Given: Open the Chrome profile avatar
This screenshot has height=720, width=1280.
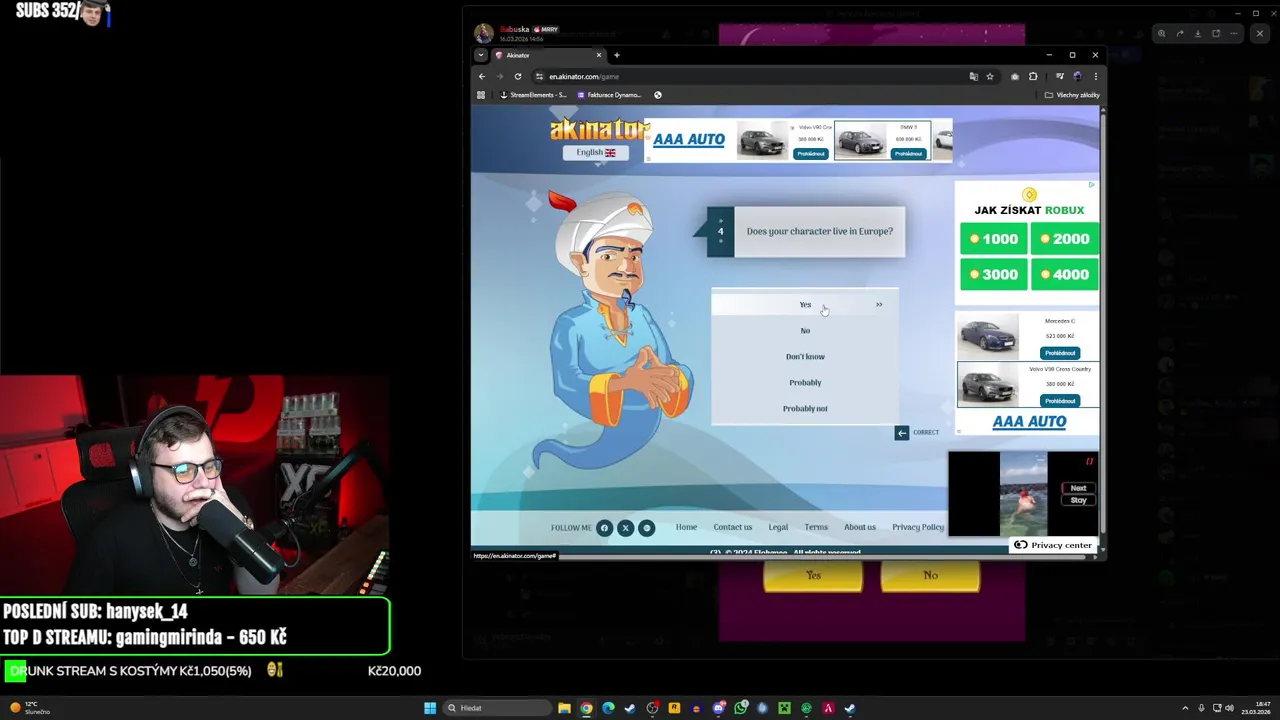Looking at the screenshot, I should pos(1077,76).
